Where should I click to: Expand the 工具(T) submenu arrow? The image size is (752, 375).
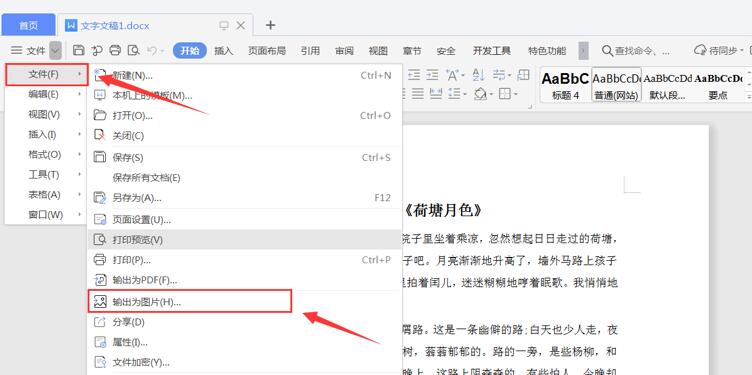[79, 175]
